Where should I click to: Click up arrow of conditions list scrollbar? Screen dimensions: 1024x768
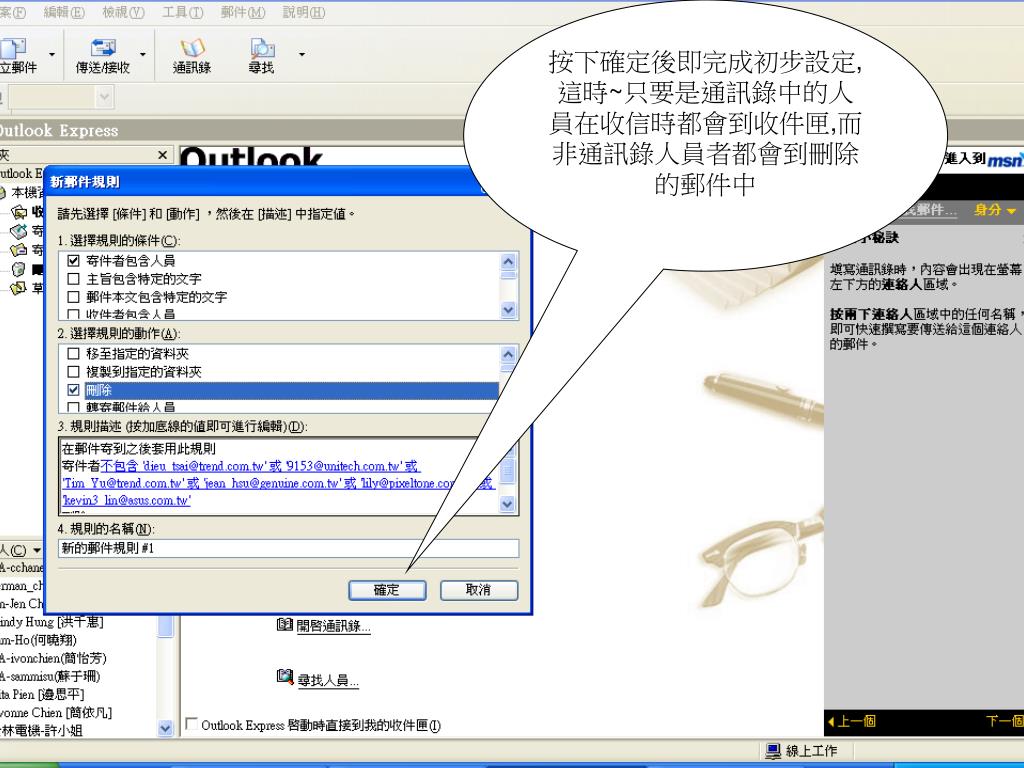[509, 261]
